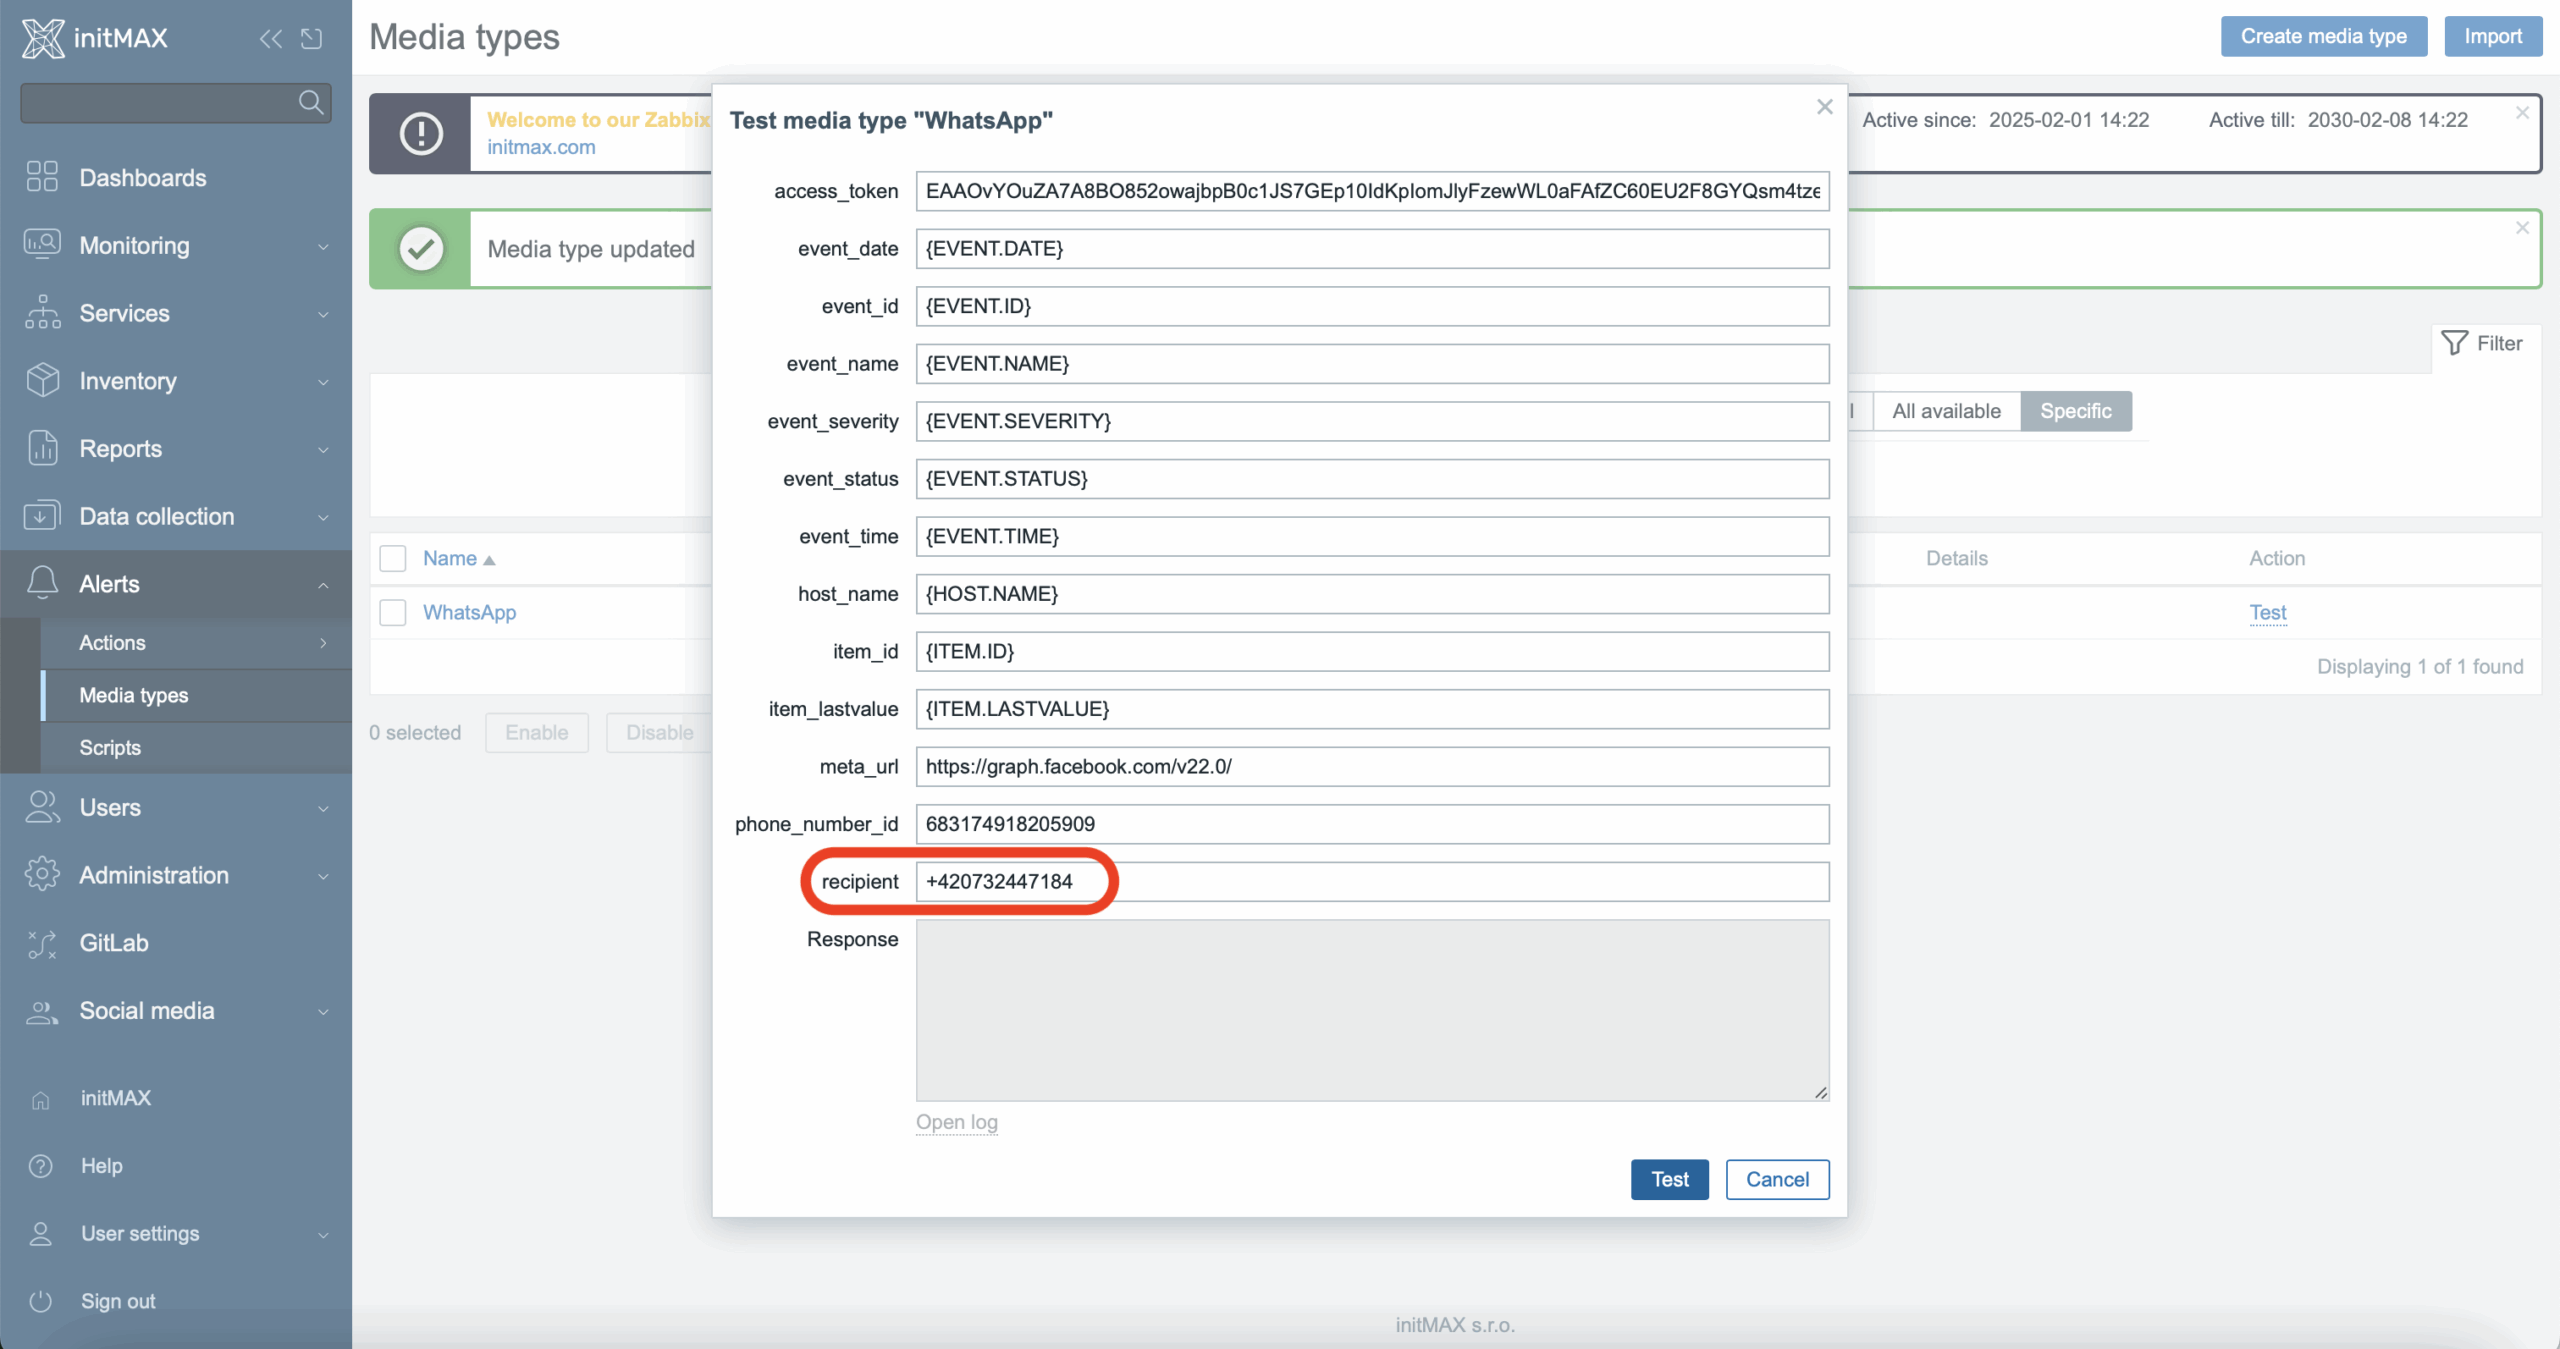Click the Cancel button in dialog
2560x1349 pixels.
point(1777,1179)
